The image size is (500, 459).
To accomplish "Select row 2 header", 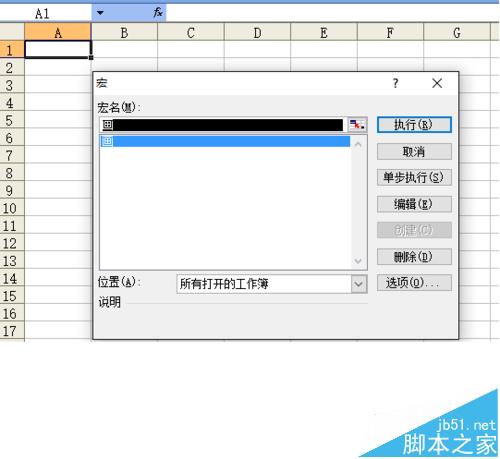I will (12, 68).
